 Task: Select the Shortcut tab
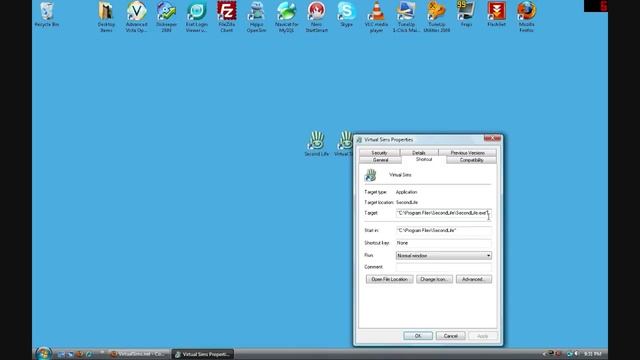424,160
